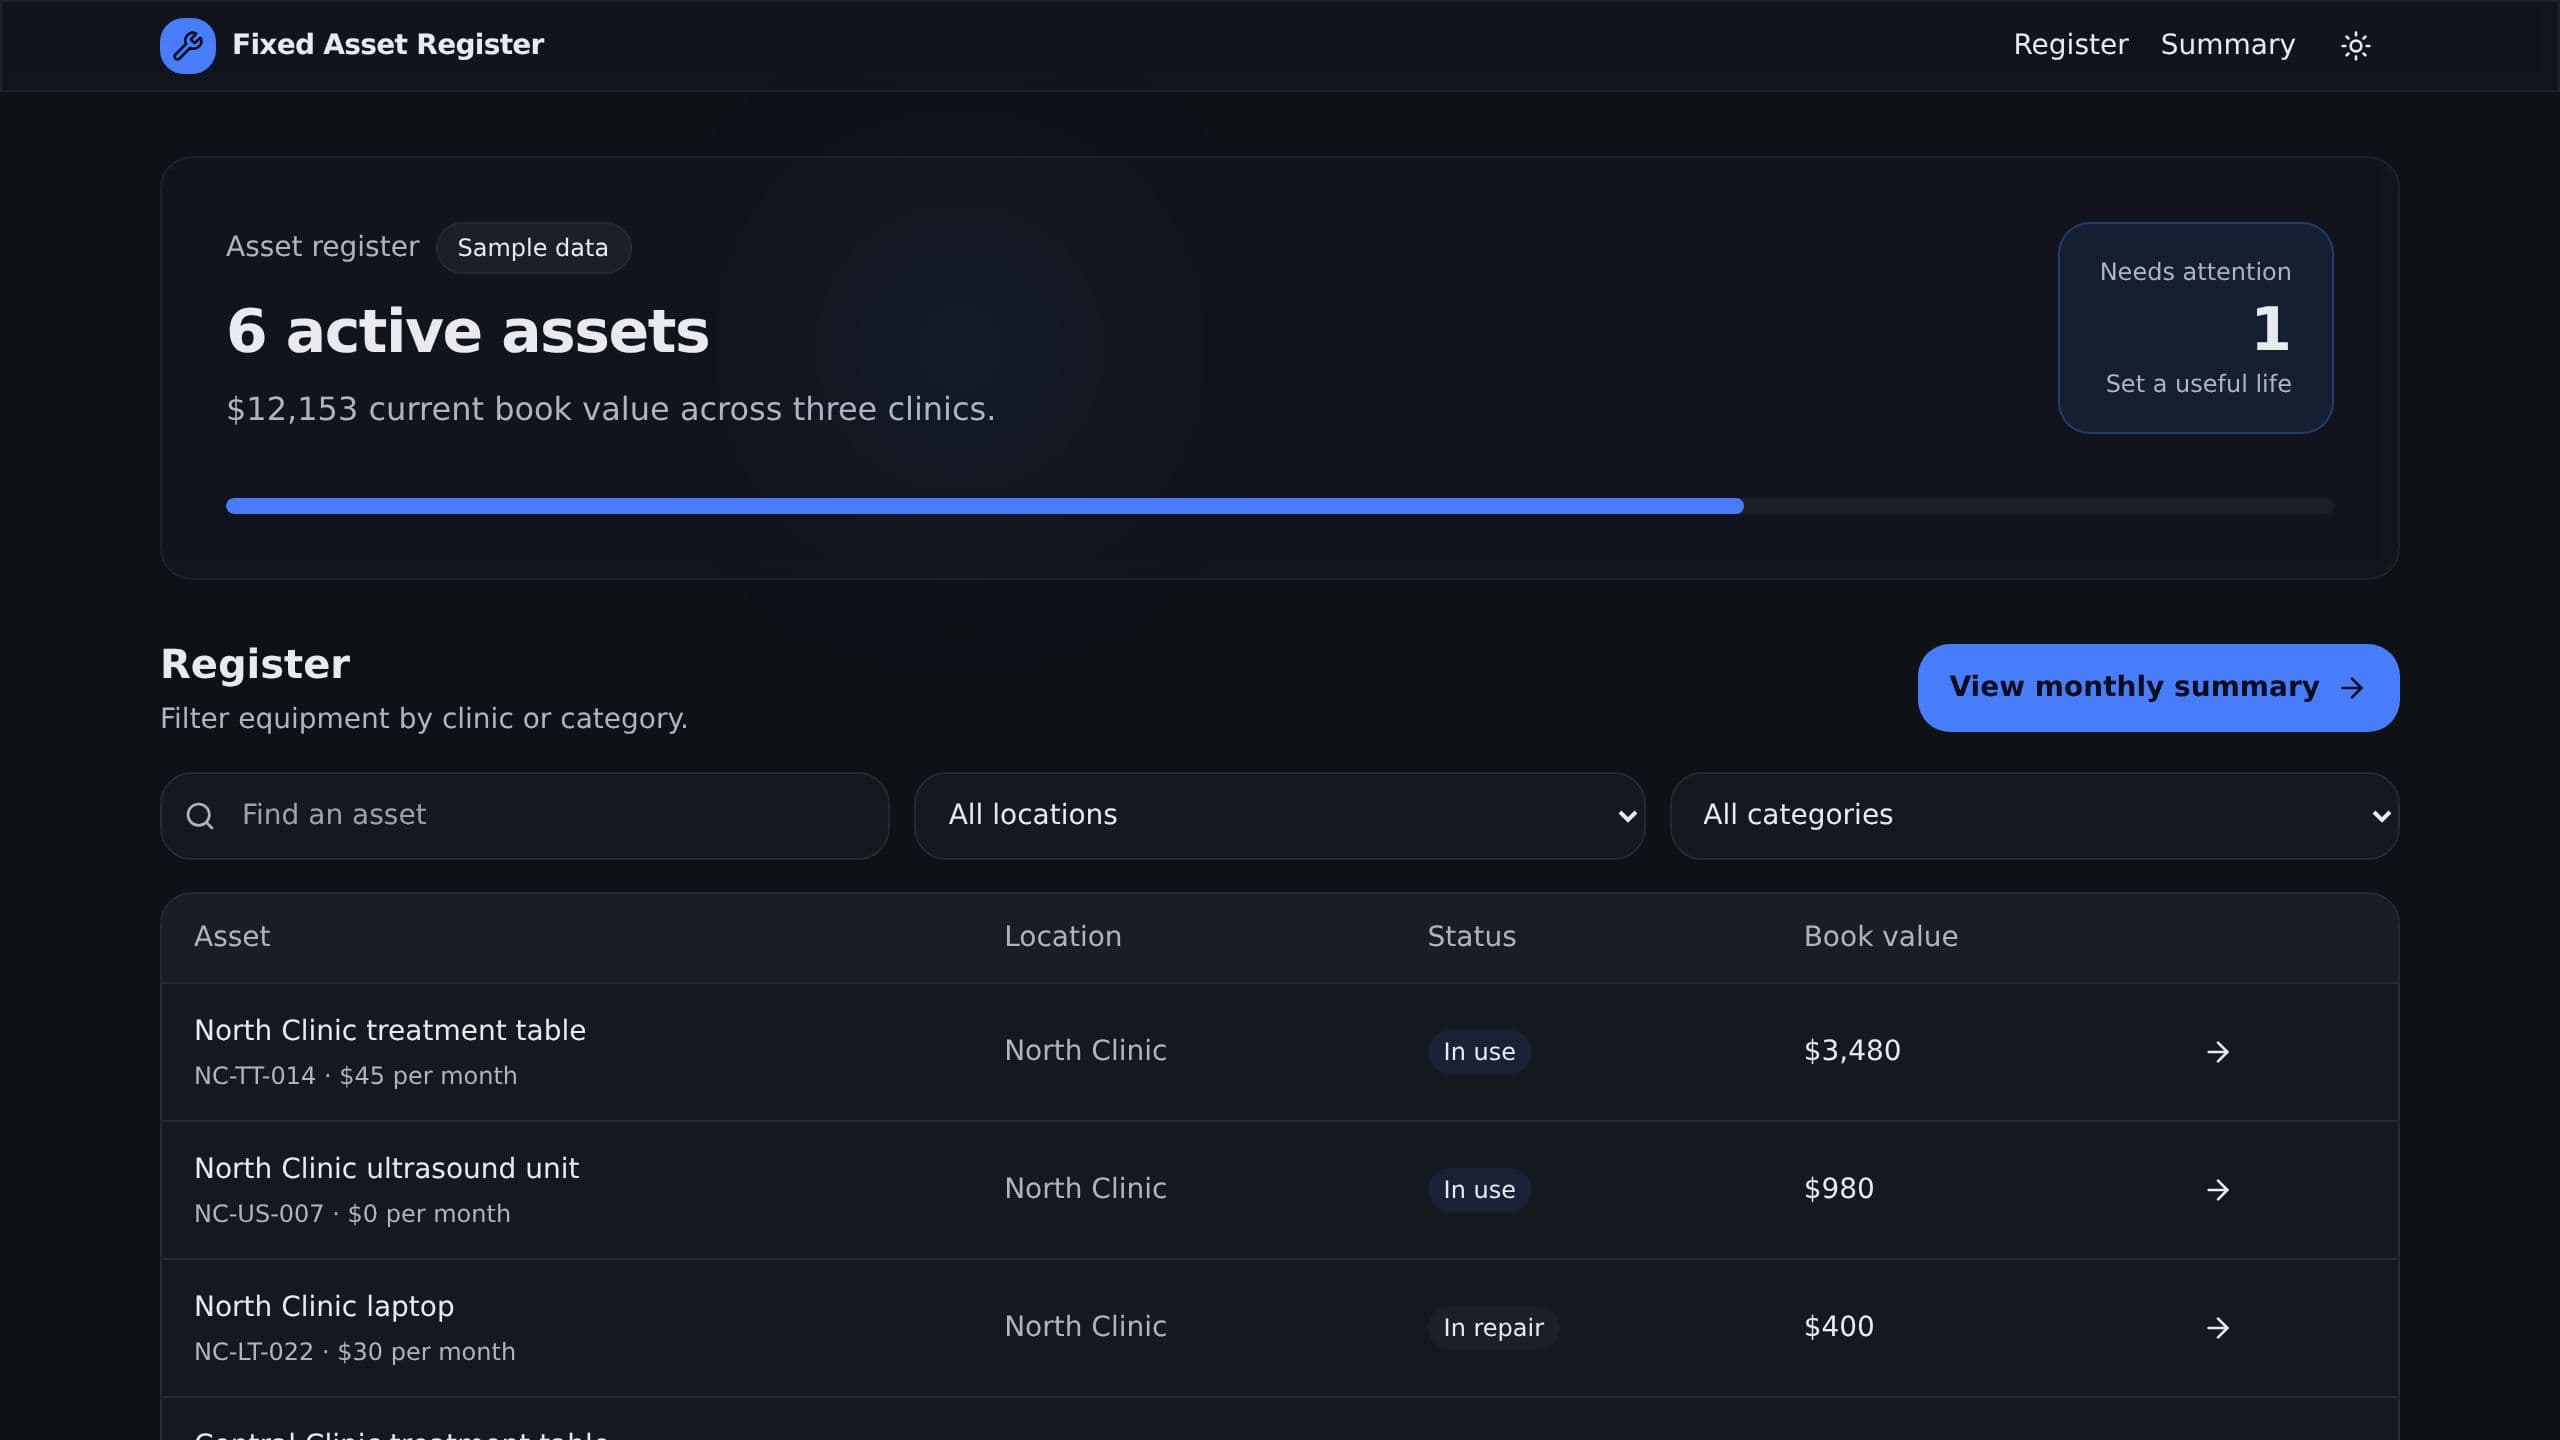The height and width of the screenshot is (1440, 2560).
Task: Click Set a useful life text
Action: tap(2198, 384)
